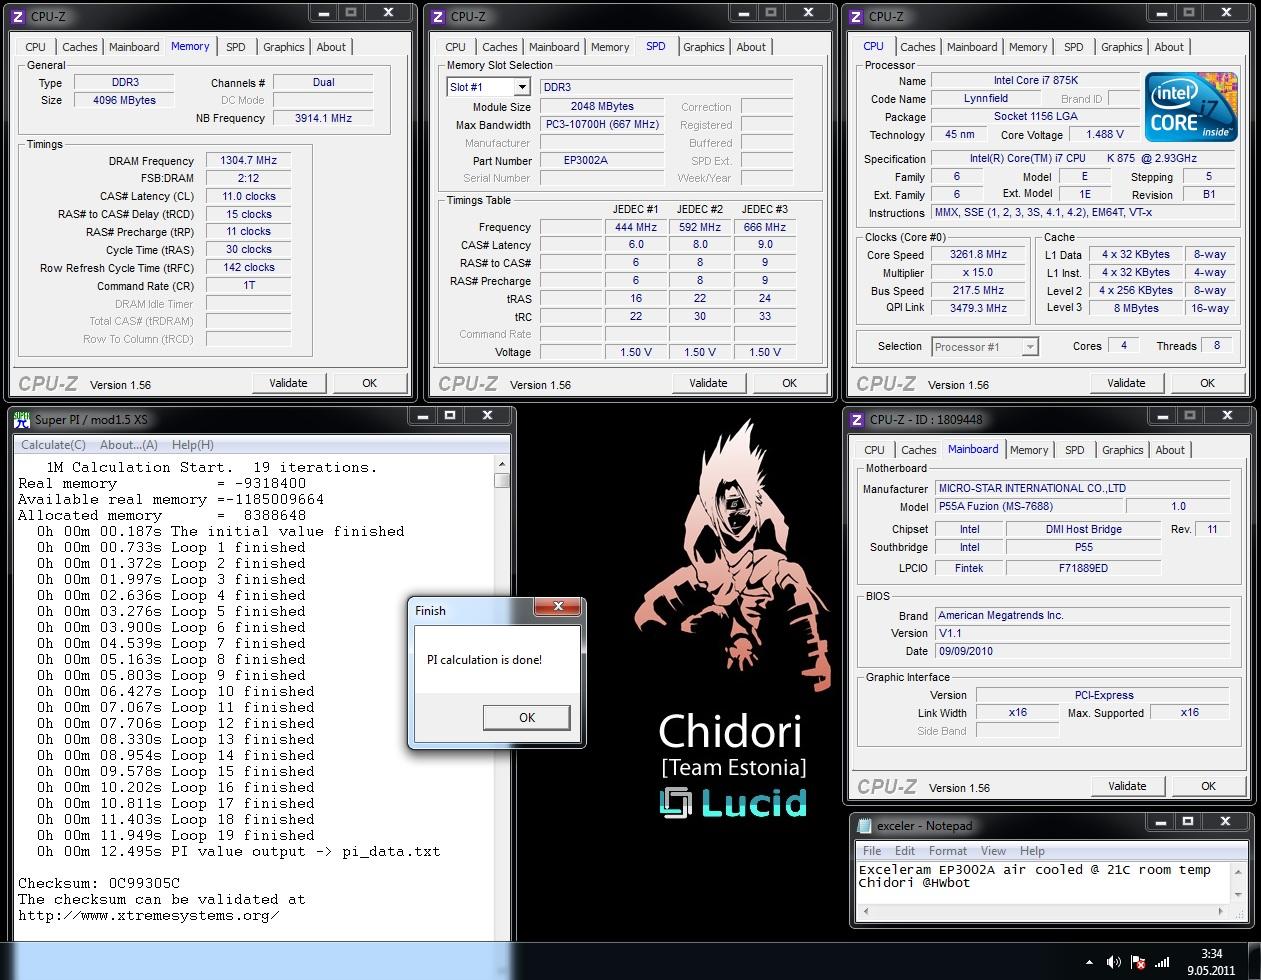Click the Max Bandwidth value PC3-10700H (667 MHz)
Screen dimensions: 1261x980
pyautogui.click(x=602, y=125)
